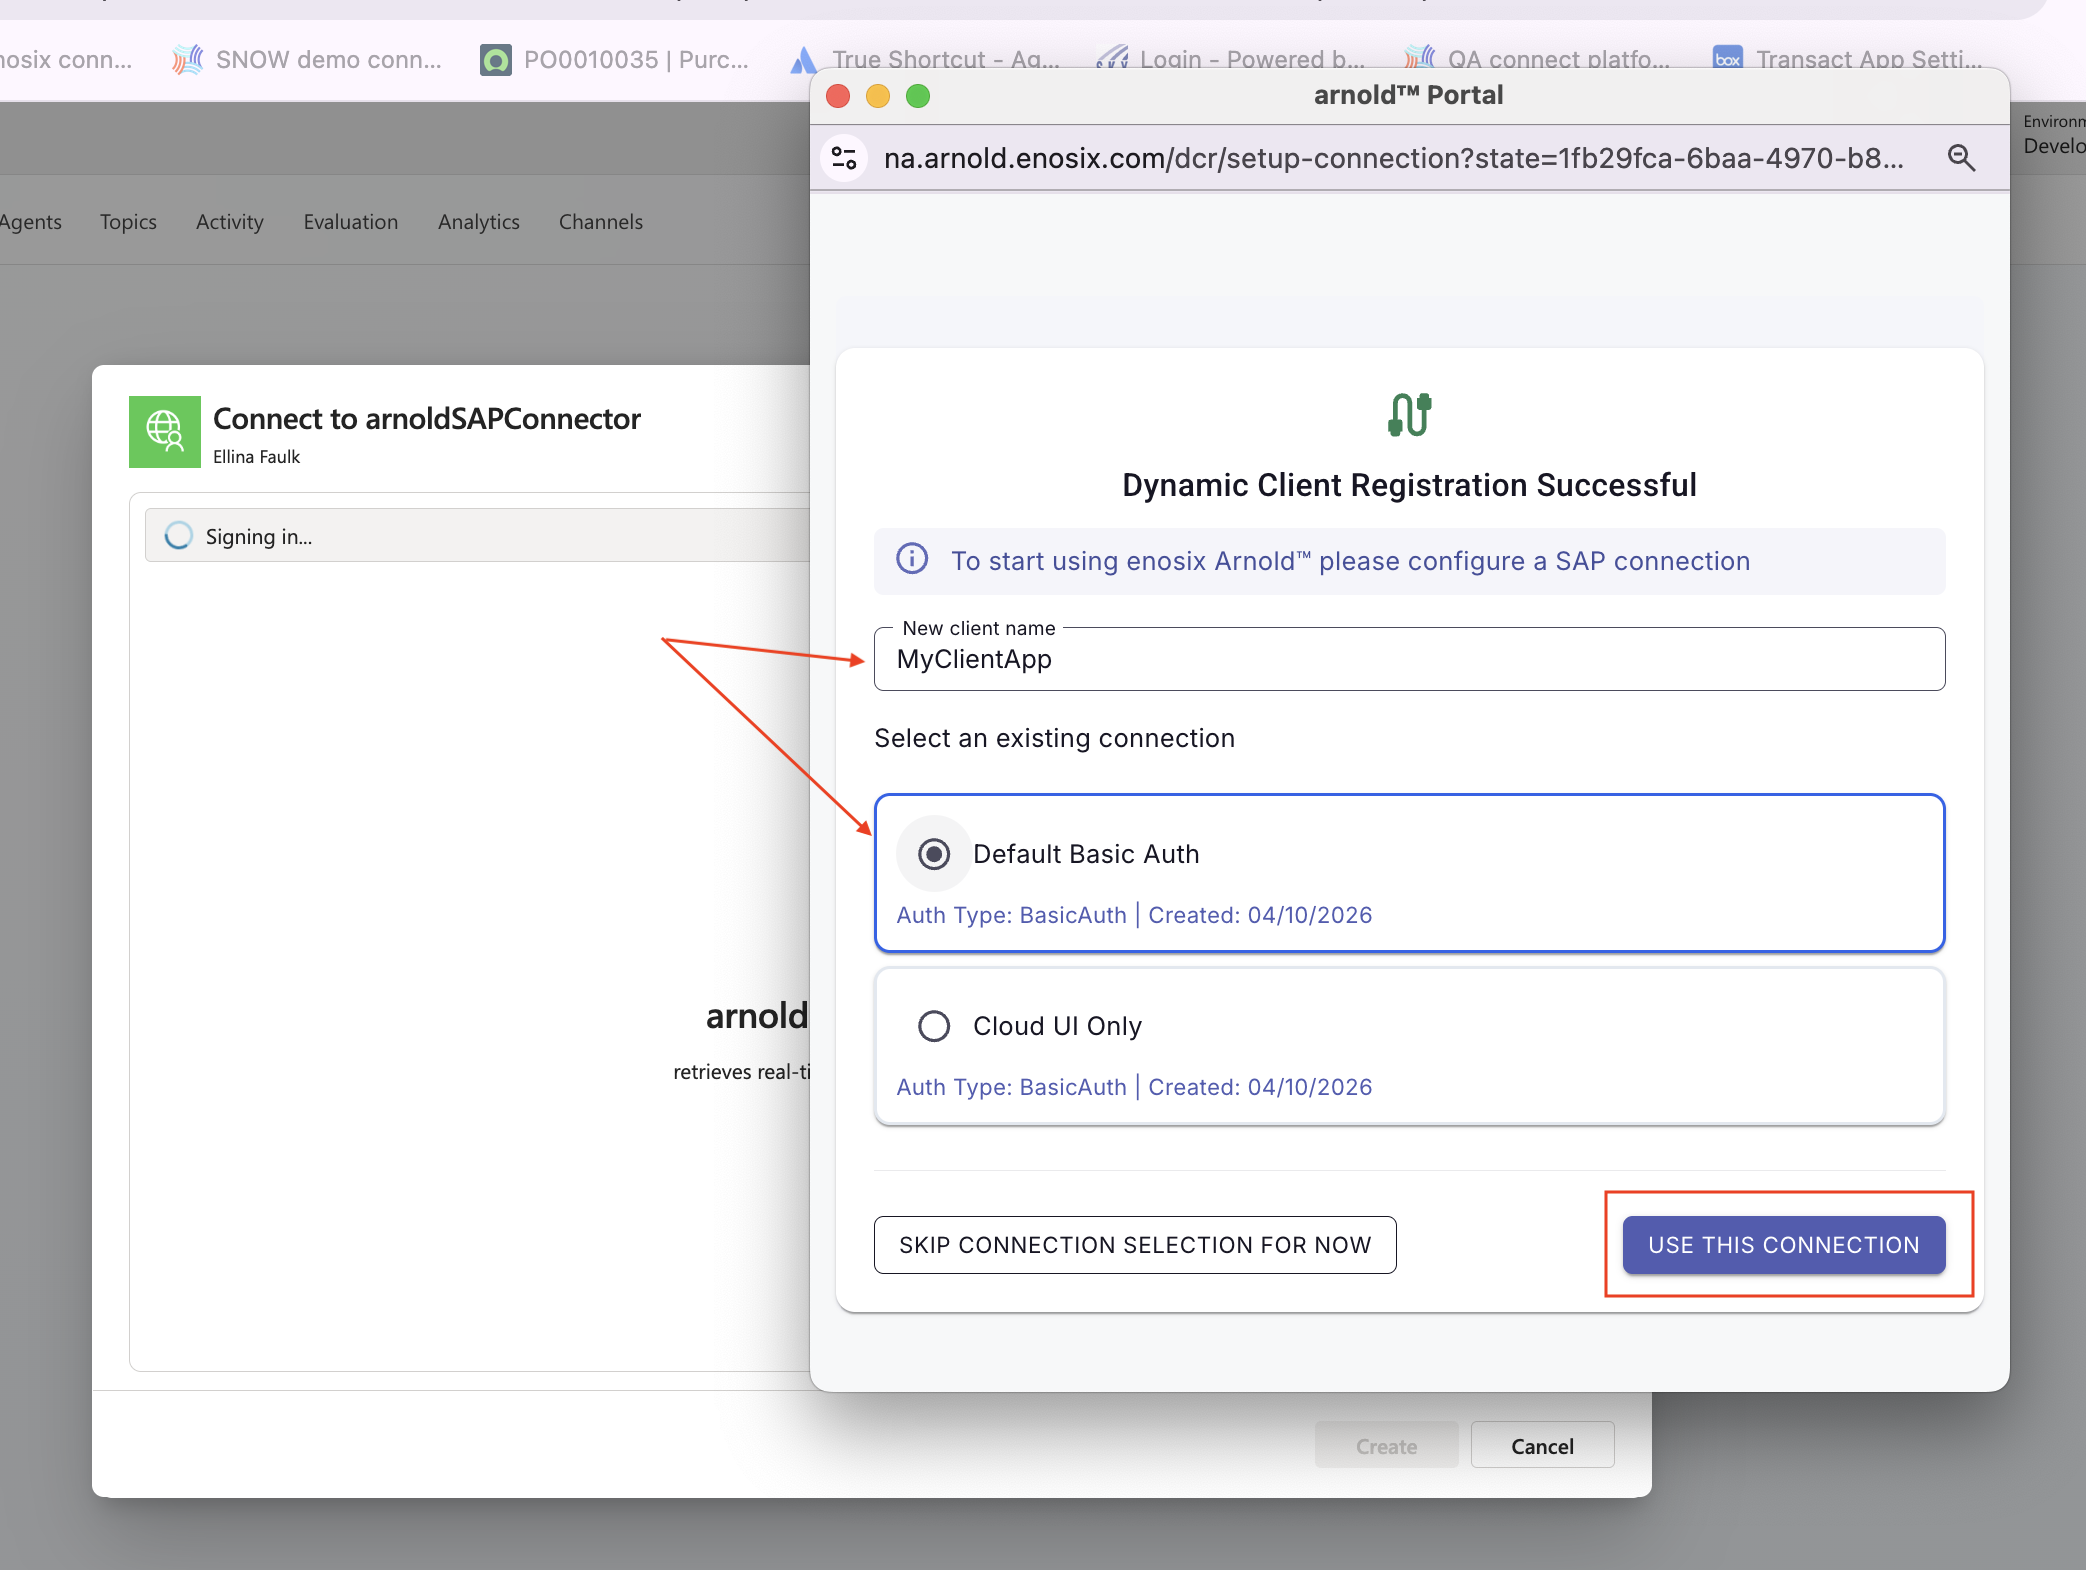Click the True Shortcut Atlassian favicon

pyautogui.click(x=804, y=60)
